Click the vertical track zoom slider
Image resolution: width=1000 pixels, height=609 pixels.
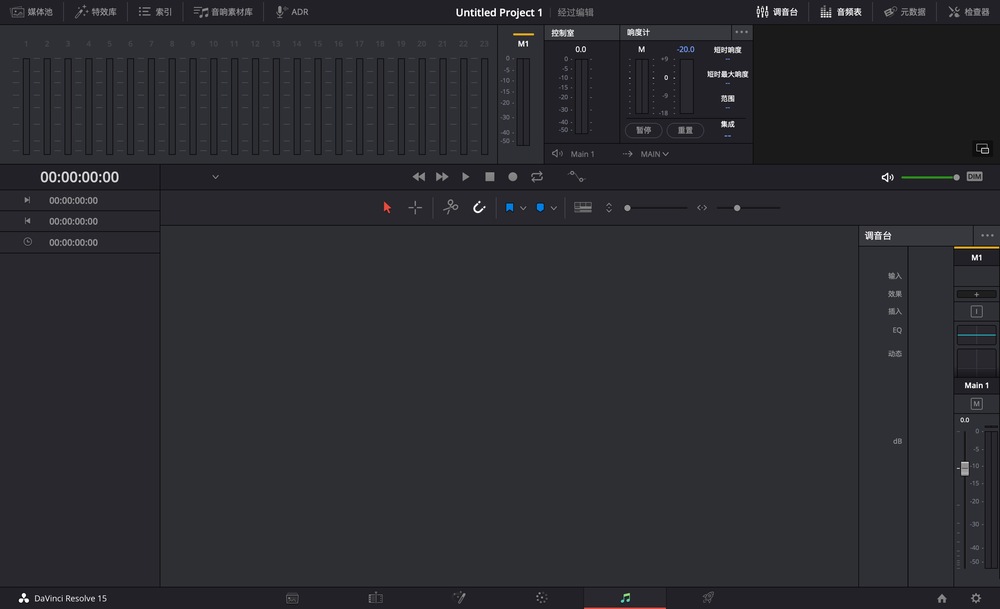(656, 208)
